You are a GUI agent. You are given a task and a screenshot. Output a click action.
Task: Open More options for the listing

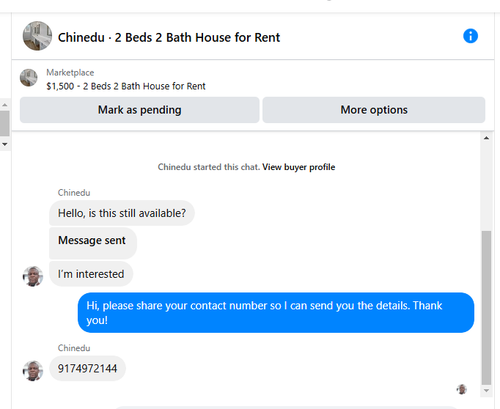point(374,110)
